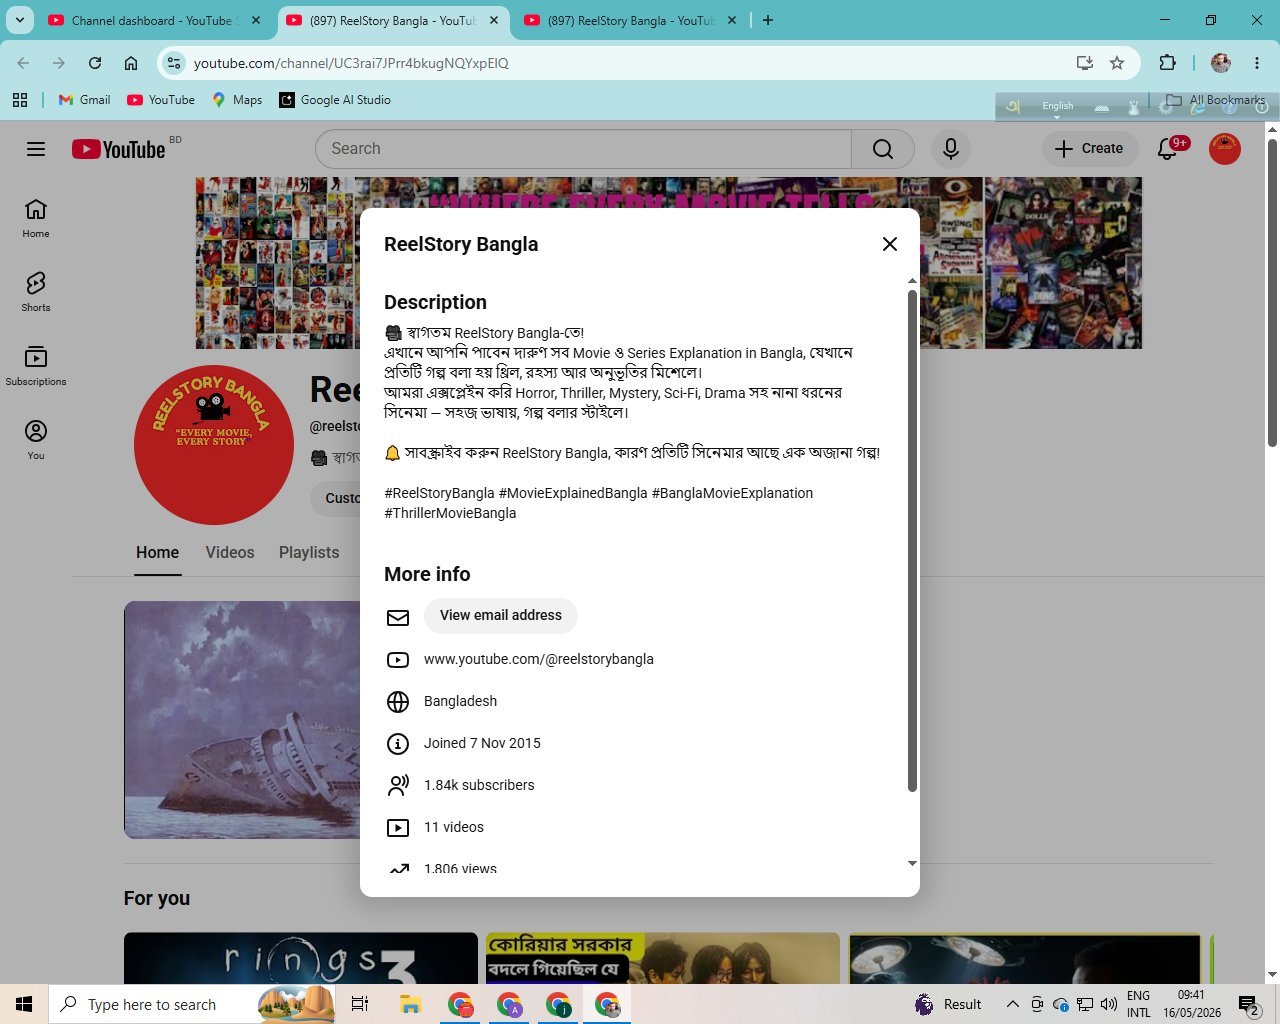
Task: Switch to the channel Home tab
Action: point(158,553)
